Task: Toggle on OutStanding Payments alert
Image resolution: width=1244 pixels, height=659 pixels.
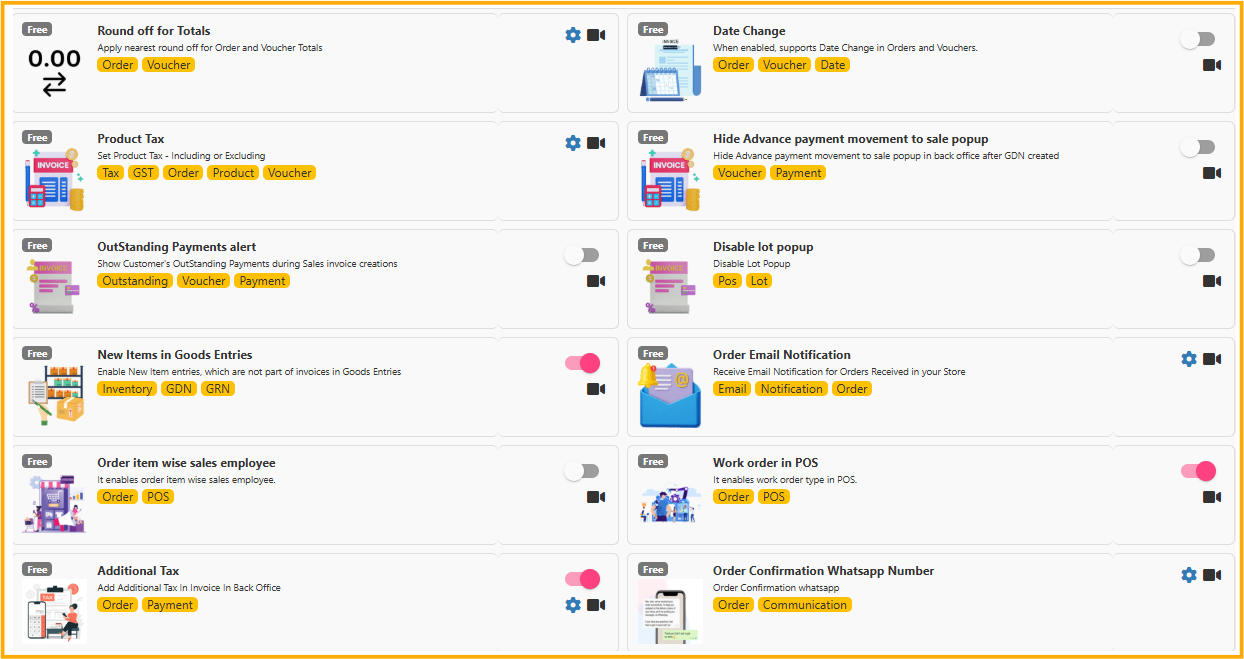Action: click(x=582, y=255)
